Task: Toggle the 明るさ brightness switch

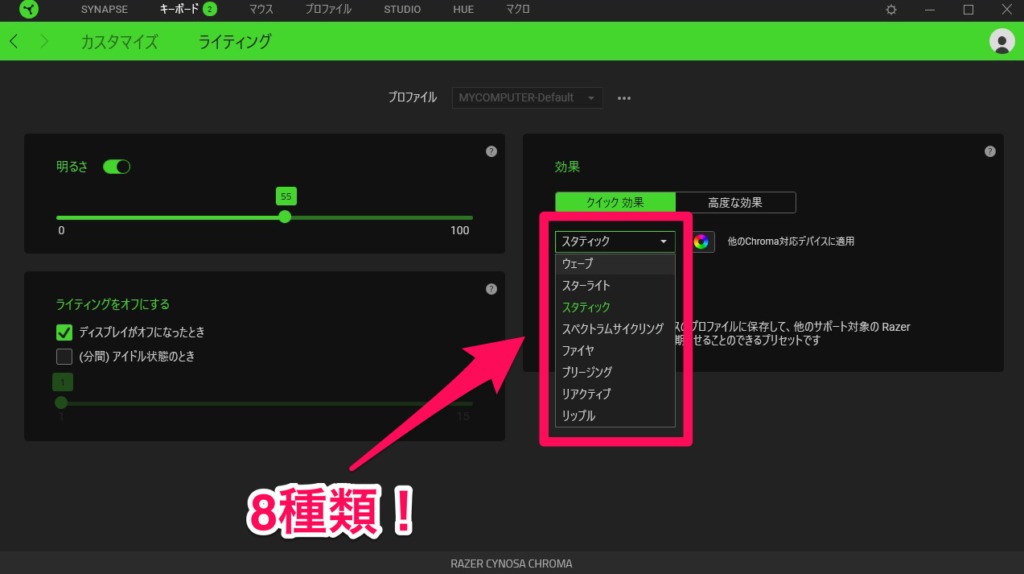Action: [x=116, y=167]
